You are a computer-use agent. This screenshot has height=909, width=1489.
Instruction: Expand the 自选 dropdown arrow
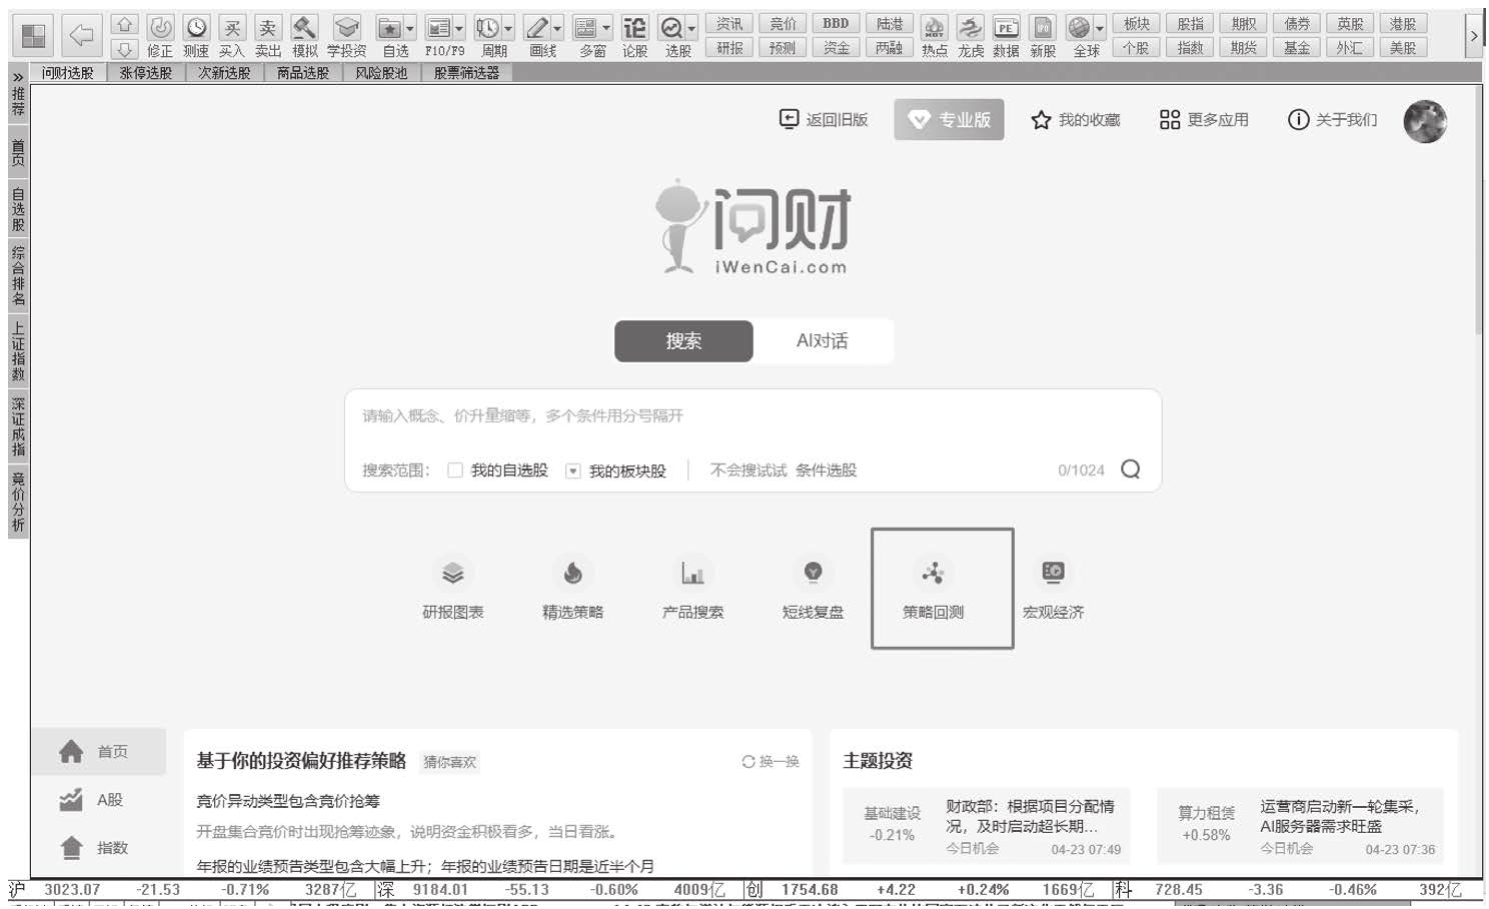coord(410,28)
